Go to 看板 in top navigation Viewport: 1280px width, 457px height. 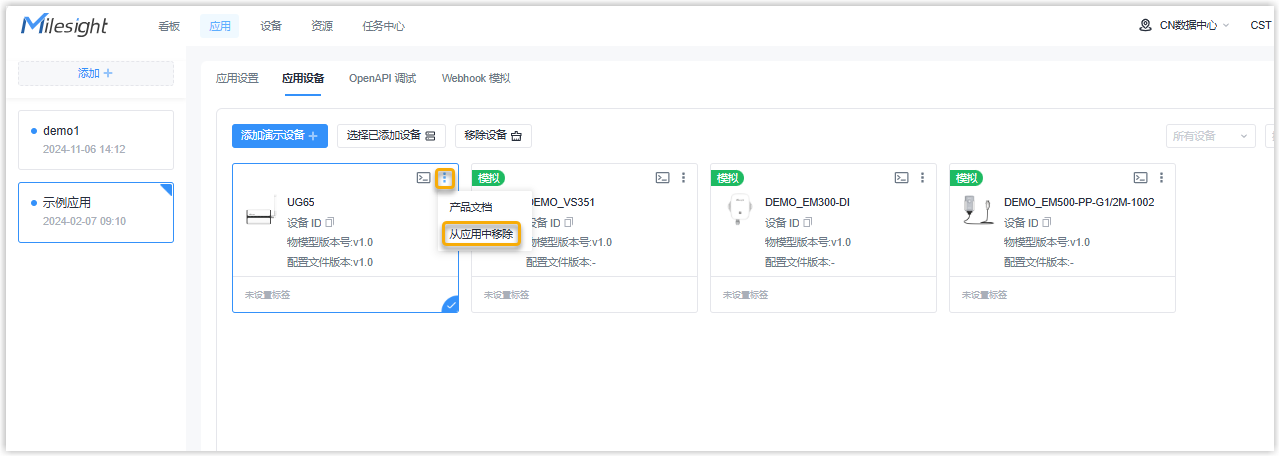(x=169, y=27)
